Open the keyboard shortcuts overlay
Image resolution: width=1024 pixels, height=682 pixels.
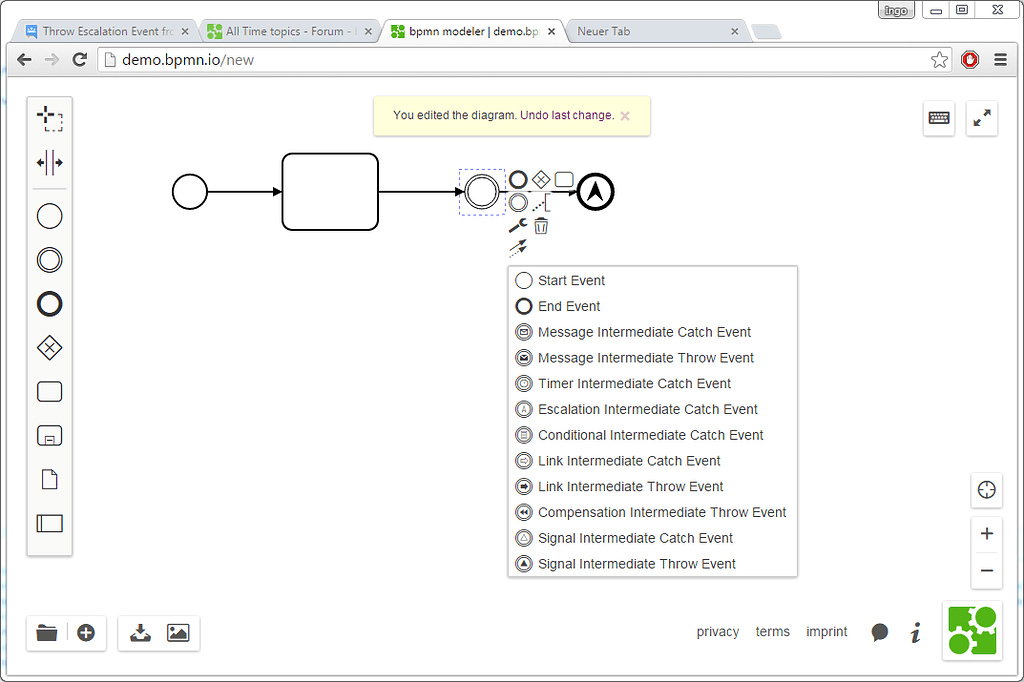click(x=939, y=118)
